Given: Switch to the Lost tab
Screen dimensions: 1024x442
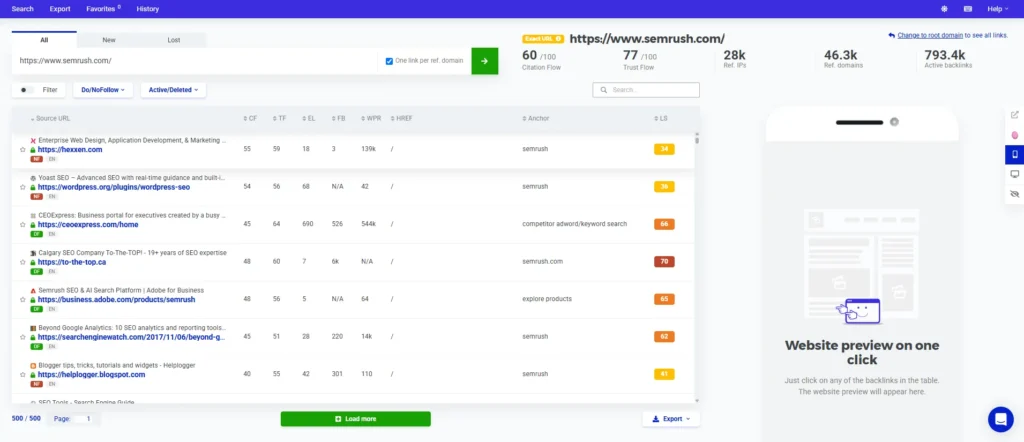Looking at the screenshot, I should [174, 40].
